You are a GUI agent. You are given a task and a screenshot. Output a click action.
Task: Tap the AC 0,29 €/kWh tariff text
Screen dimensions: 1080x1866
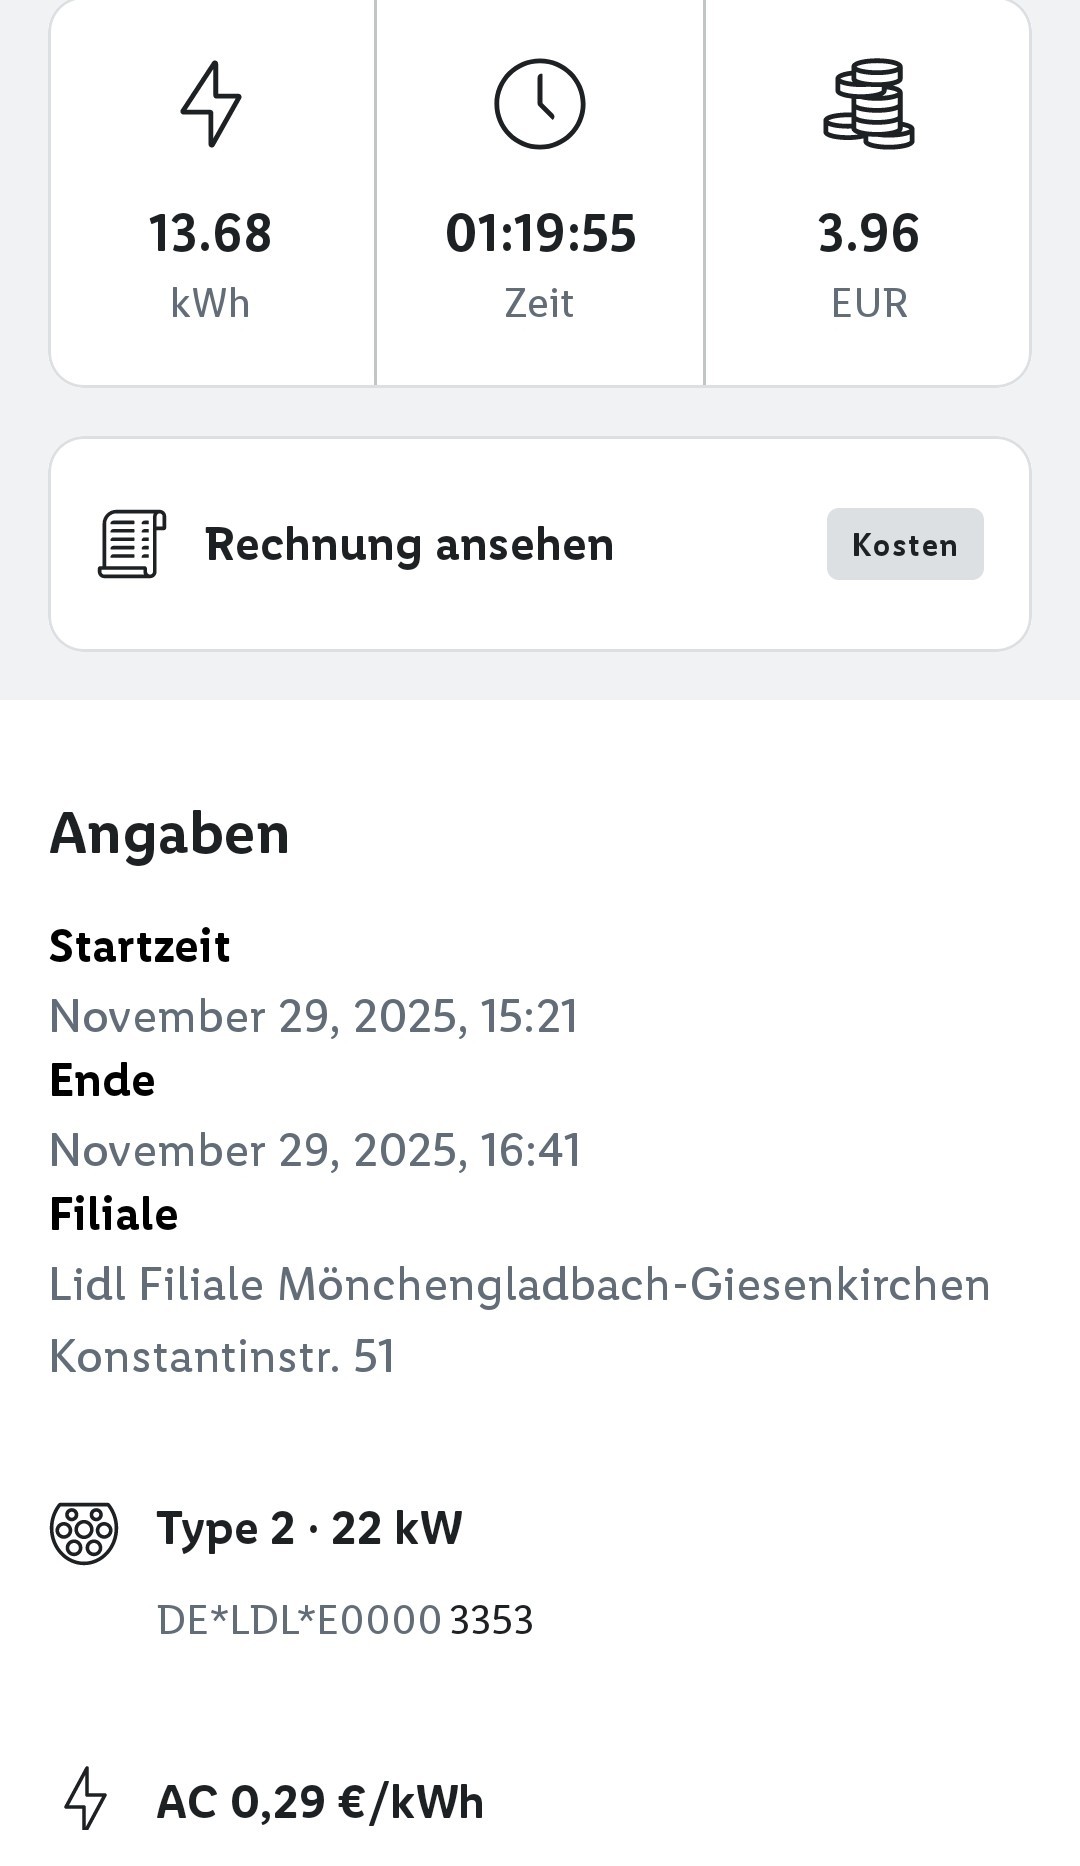(x=320, y=1802)
